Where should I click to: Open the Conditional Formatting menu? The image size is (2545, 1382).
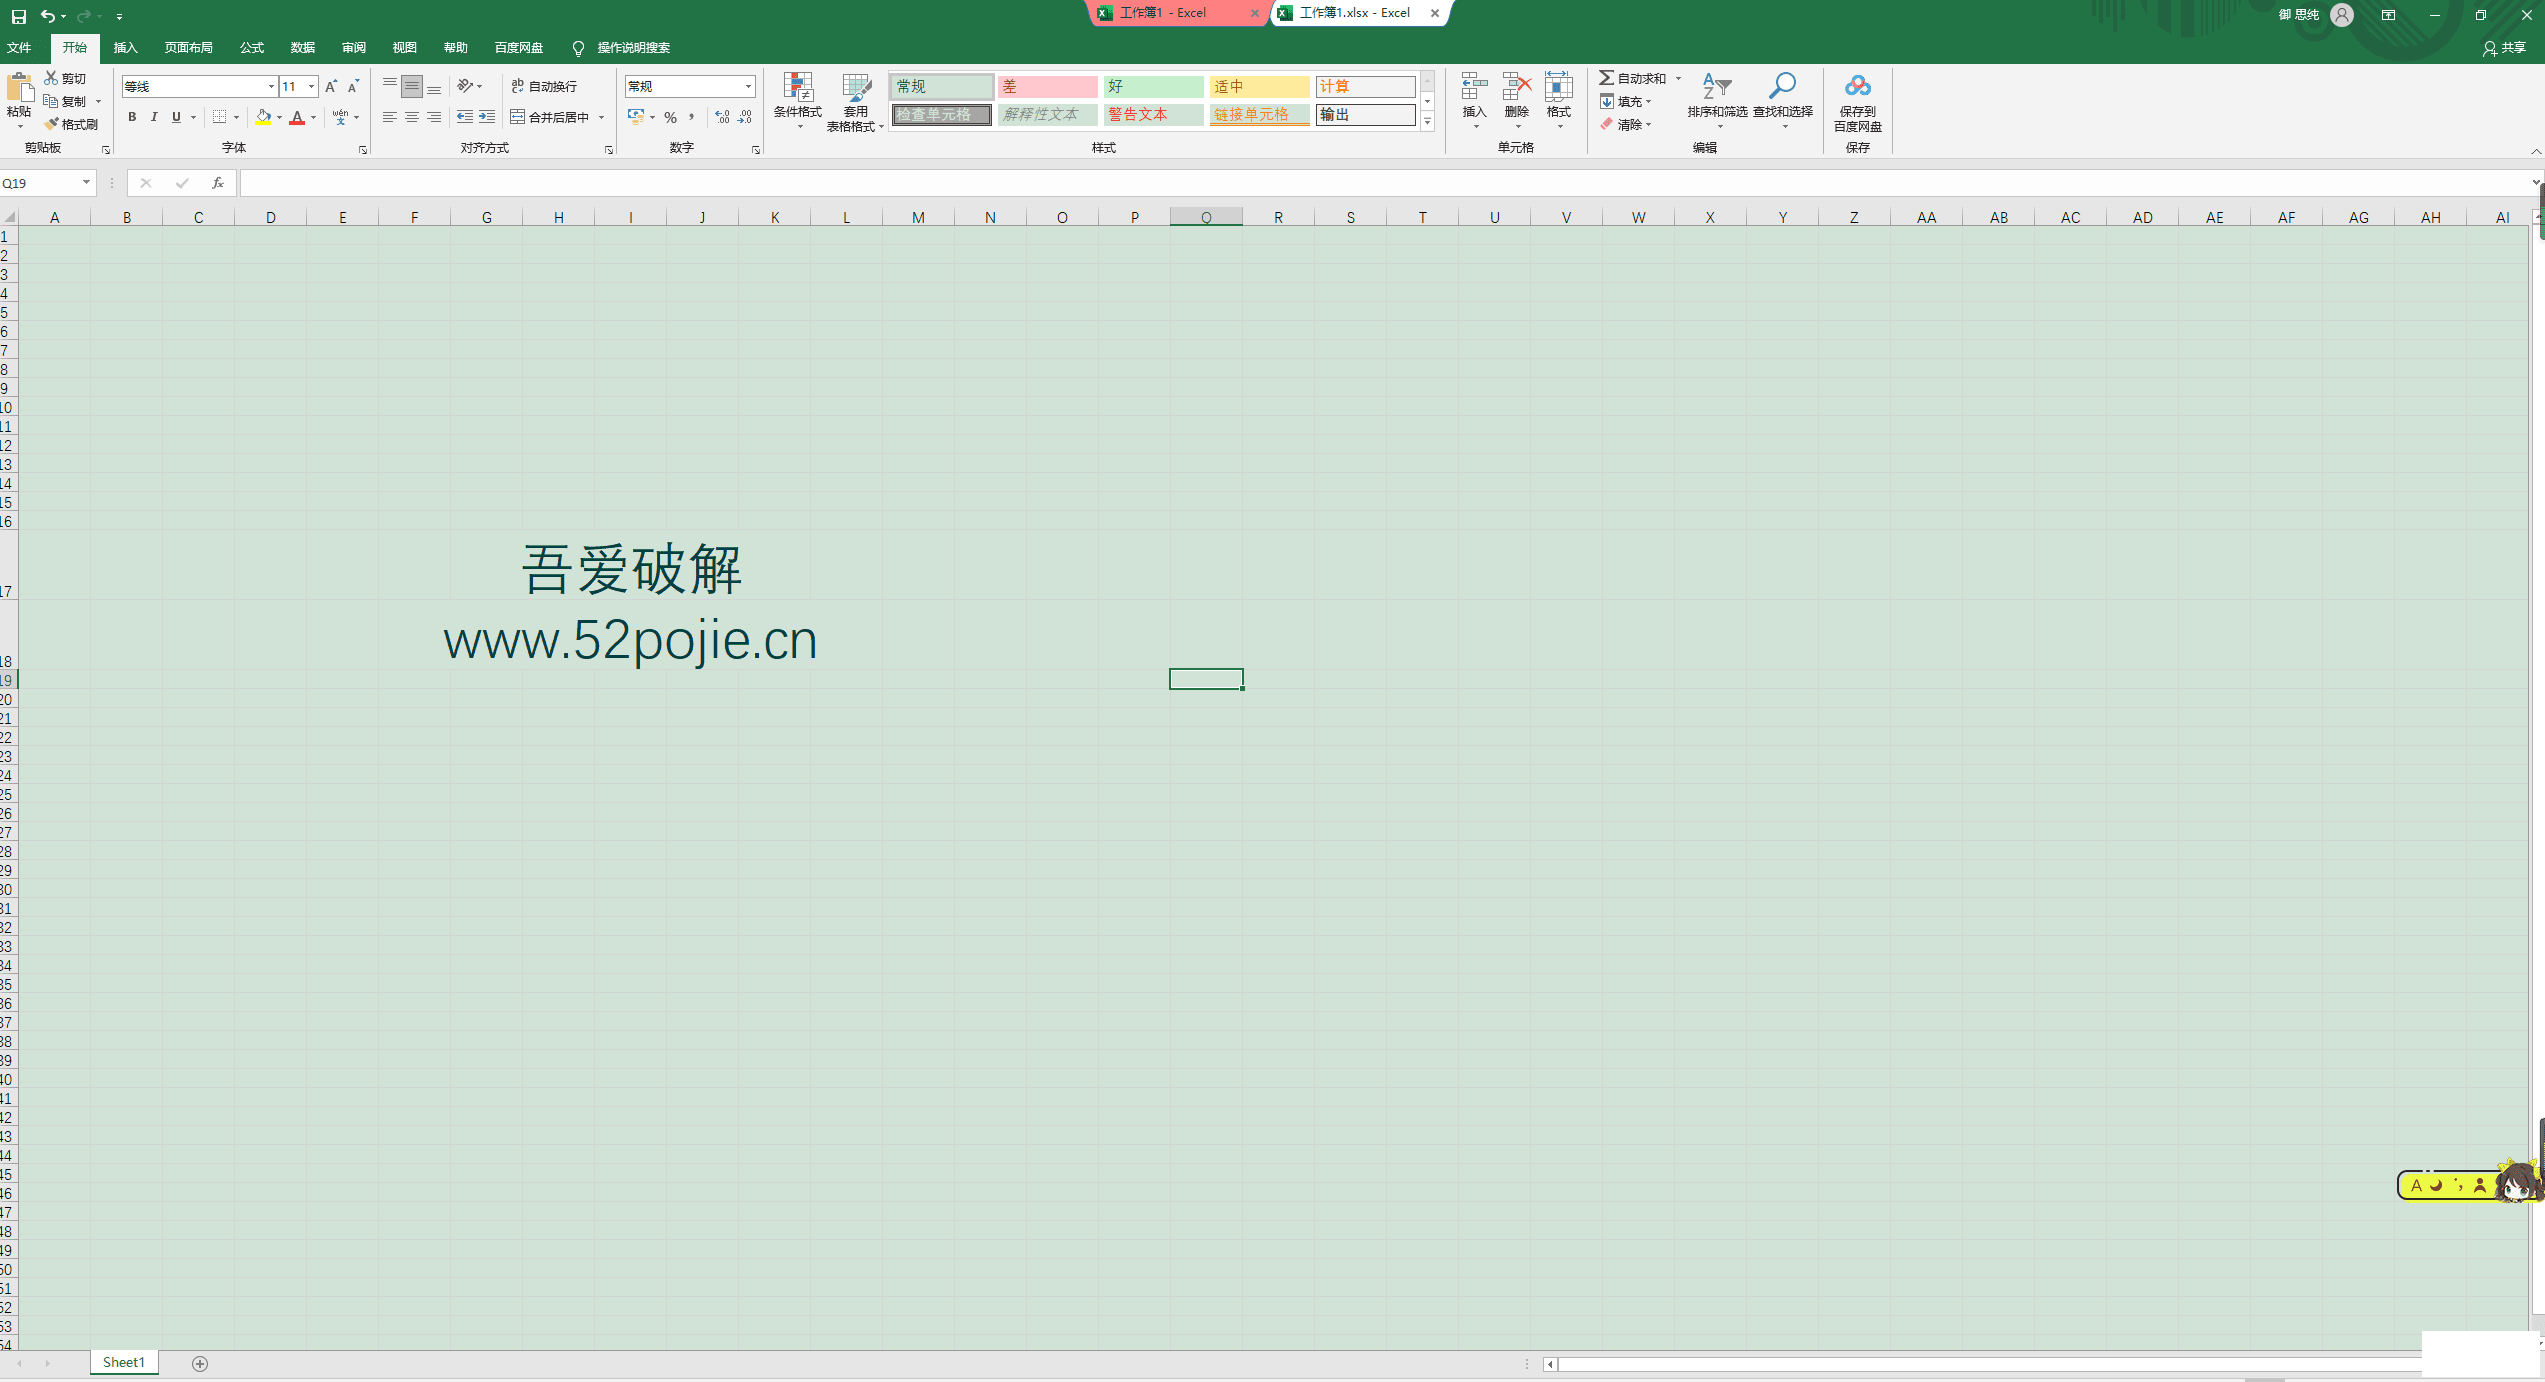(798, 101)
